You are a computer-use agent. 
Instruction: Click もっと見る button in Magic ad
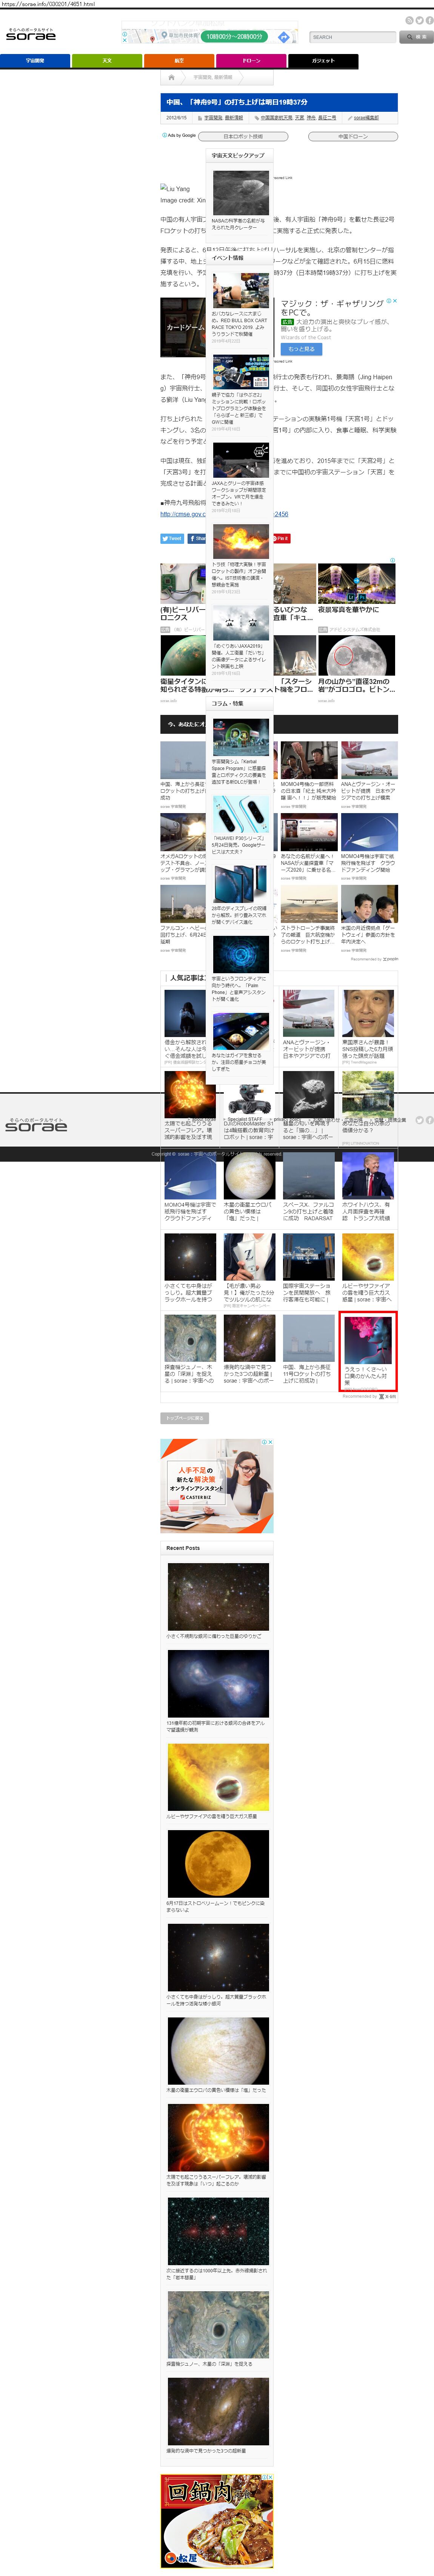(301, 349)
